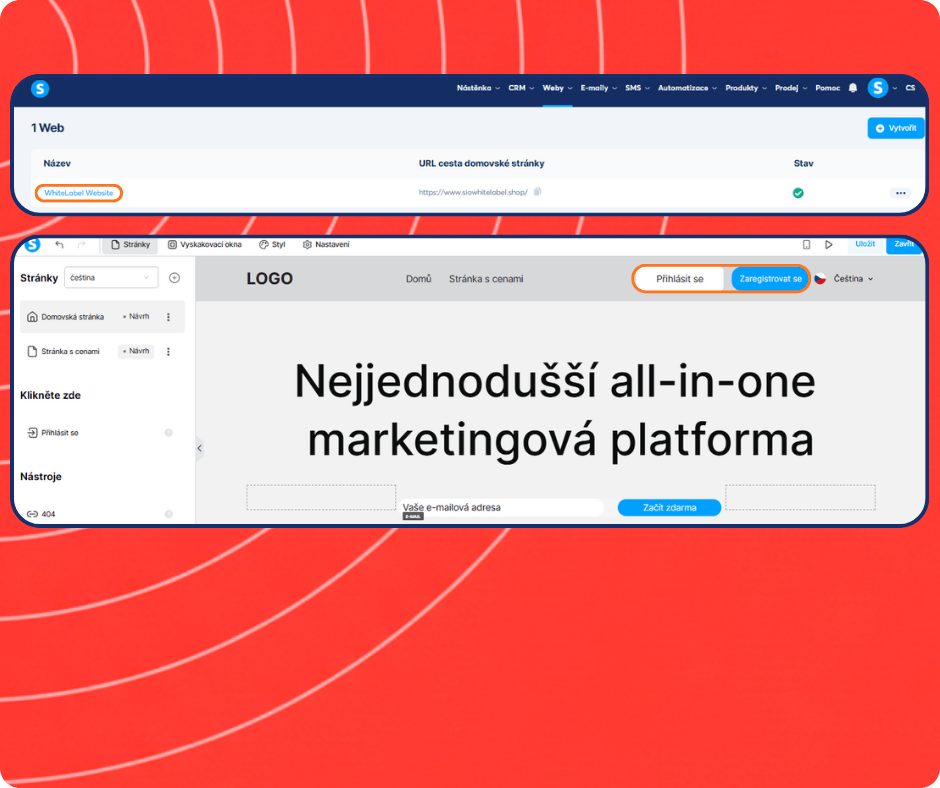The height and width of the screenshot is (788, 940).
Task: Open the Weby menu
Action: [x=557, y=88]
